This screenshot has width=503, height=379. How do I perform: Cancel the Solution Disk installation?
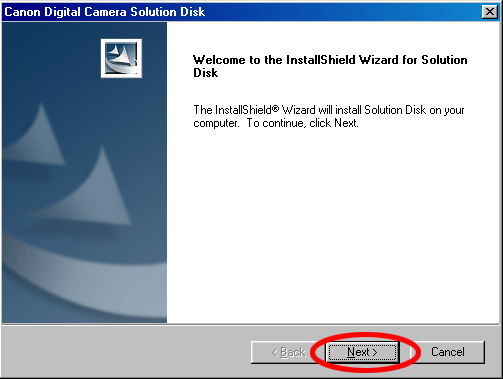(447, 352)
